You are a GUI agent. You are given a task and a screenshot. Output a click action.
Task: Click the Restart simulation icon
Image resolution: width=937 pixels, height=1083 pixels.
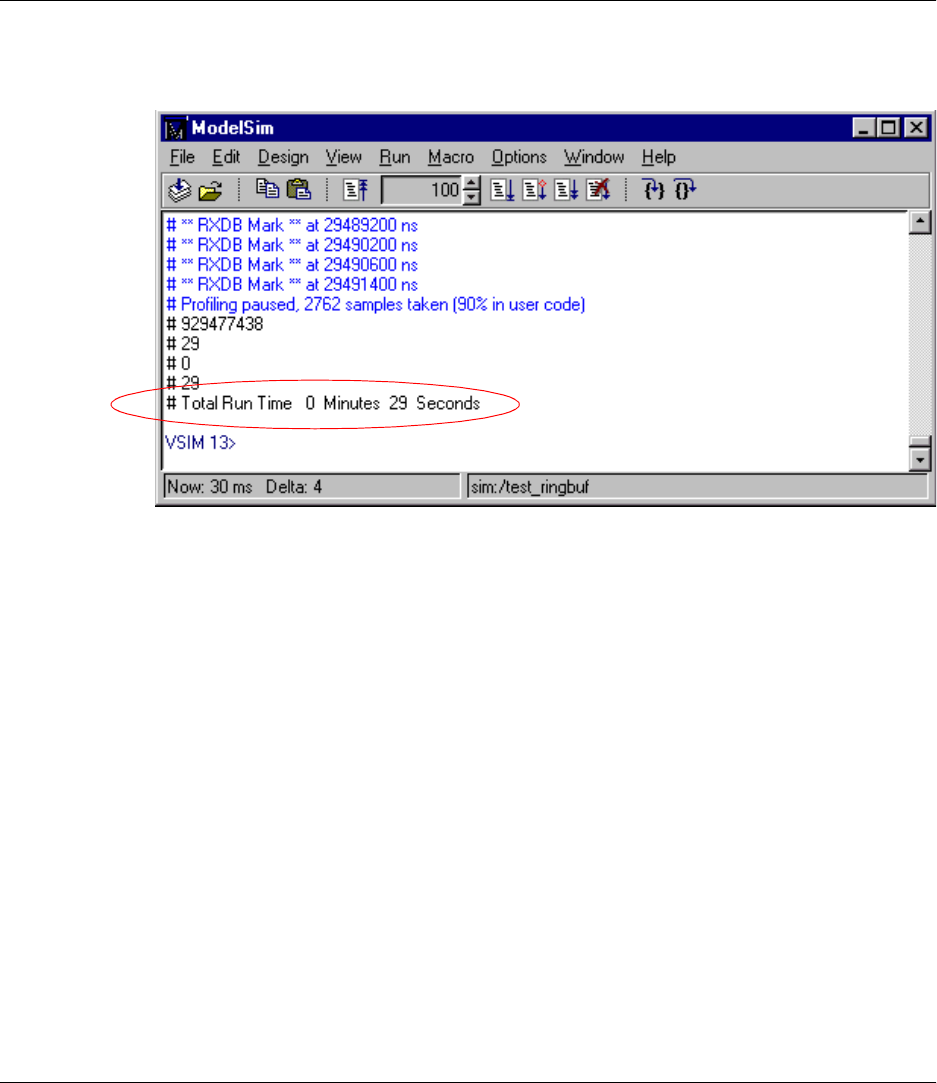click(x=356, y=189)
